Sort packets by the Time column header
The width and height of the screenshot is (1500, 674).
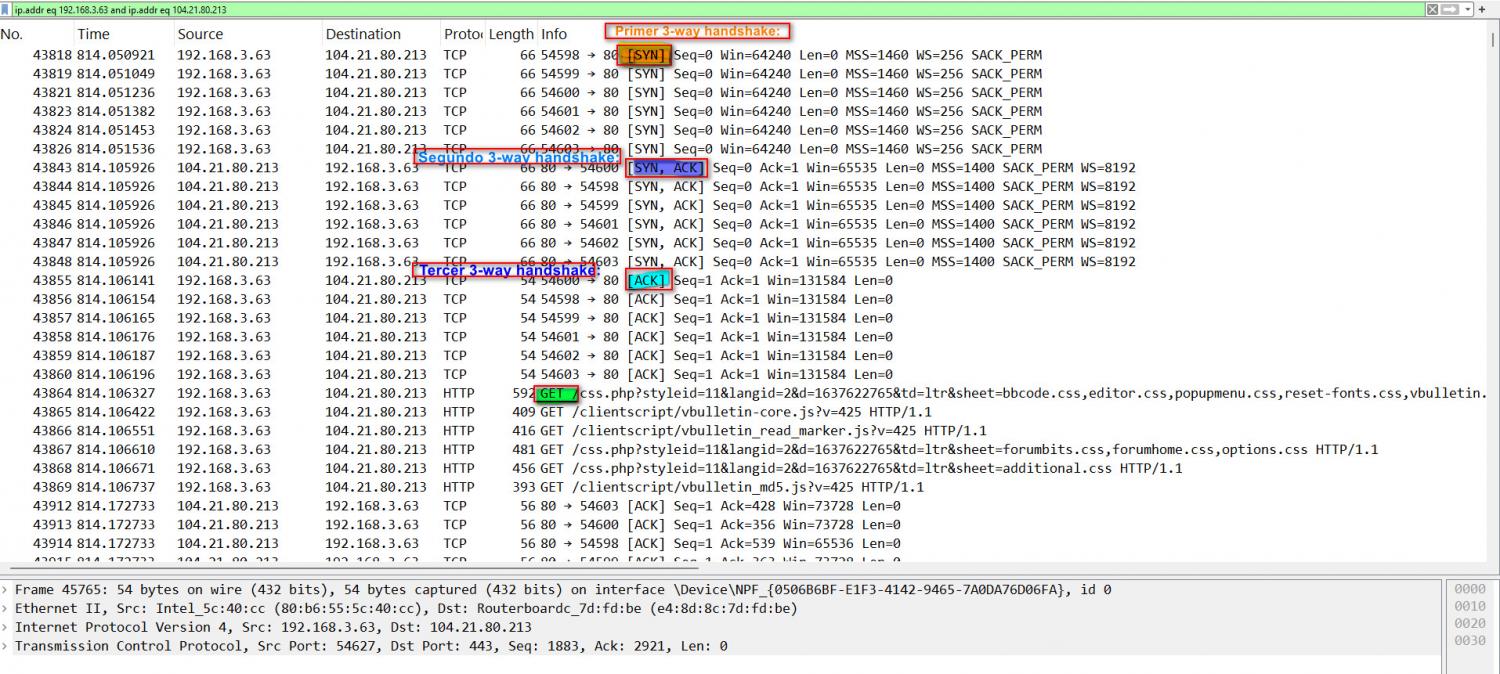pyautogui.click(x=93, y=34)
